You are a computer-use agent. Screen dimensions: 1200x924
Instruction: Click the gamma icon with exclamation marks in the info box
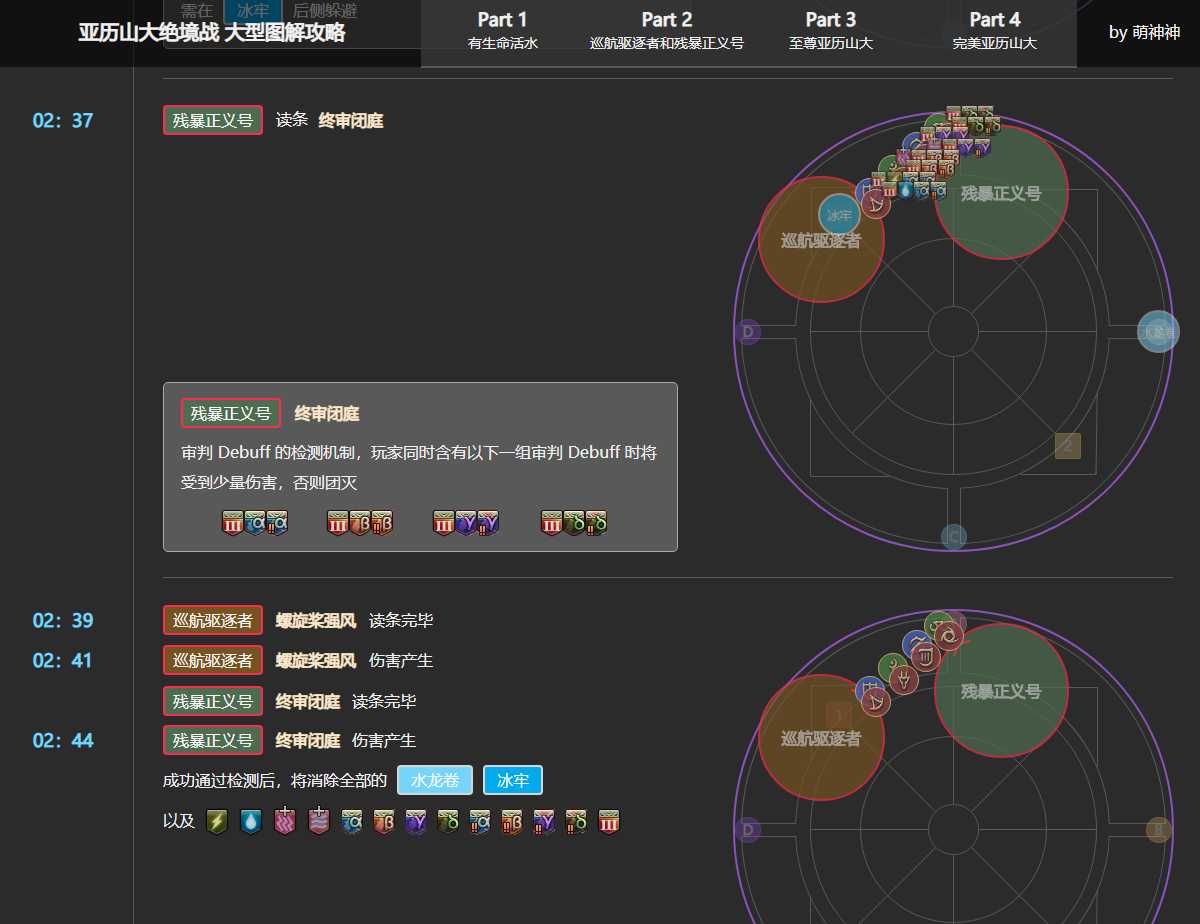(x=488, y=523)
